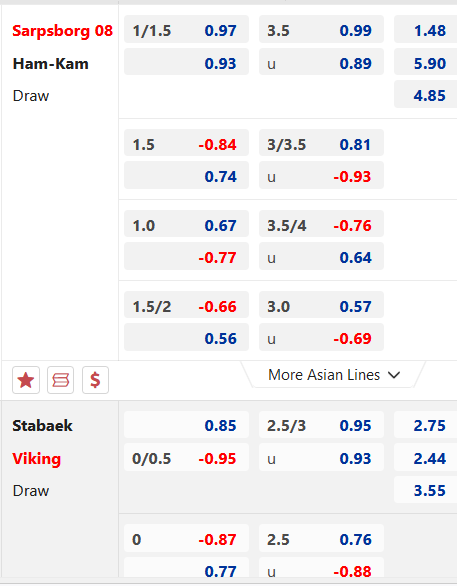
Task: Open the Viking team link
Action: [37, 459]
